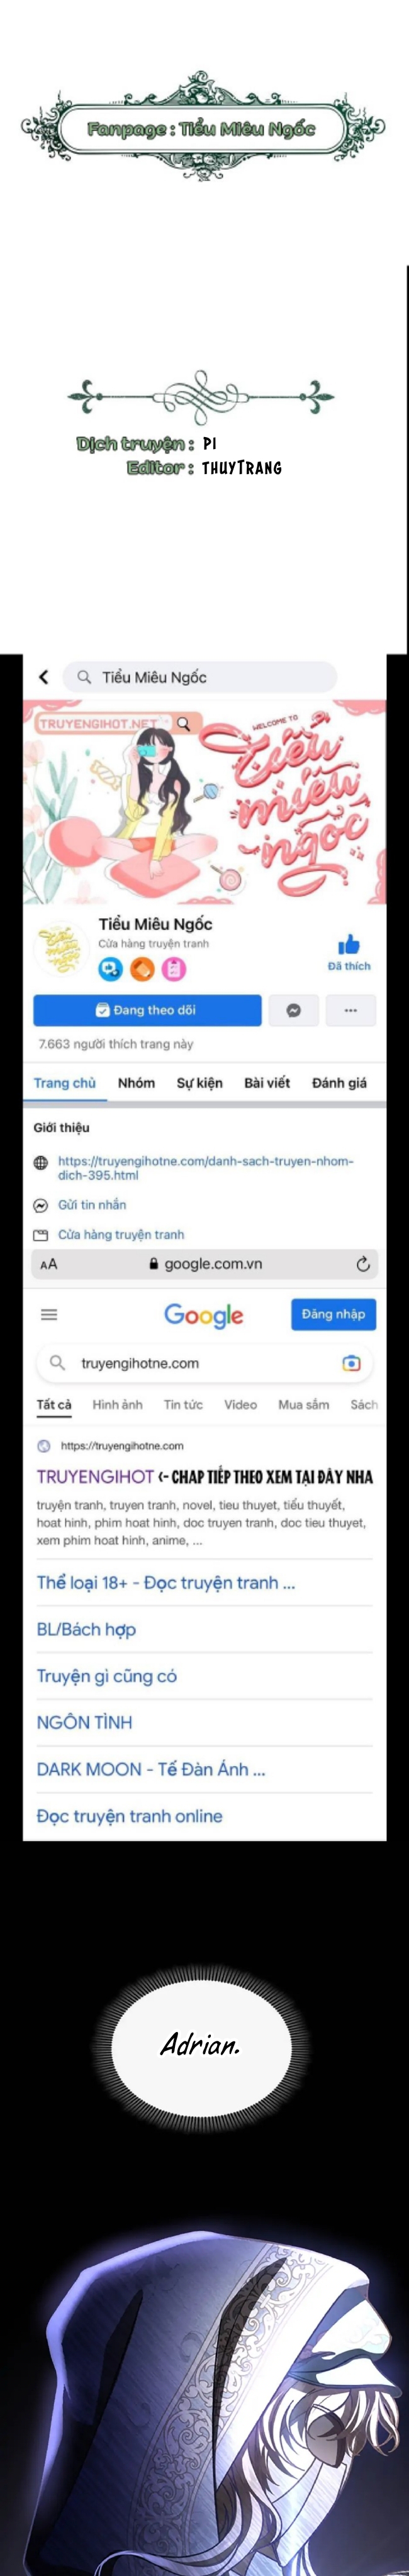The width and height of the screenshot is (409, 2576).
Task: Open the Thể loại 18+ result link
Action: (166, 1582)
